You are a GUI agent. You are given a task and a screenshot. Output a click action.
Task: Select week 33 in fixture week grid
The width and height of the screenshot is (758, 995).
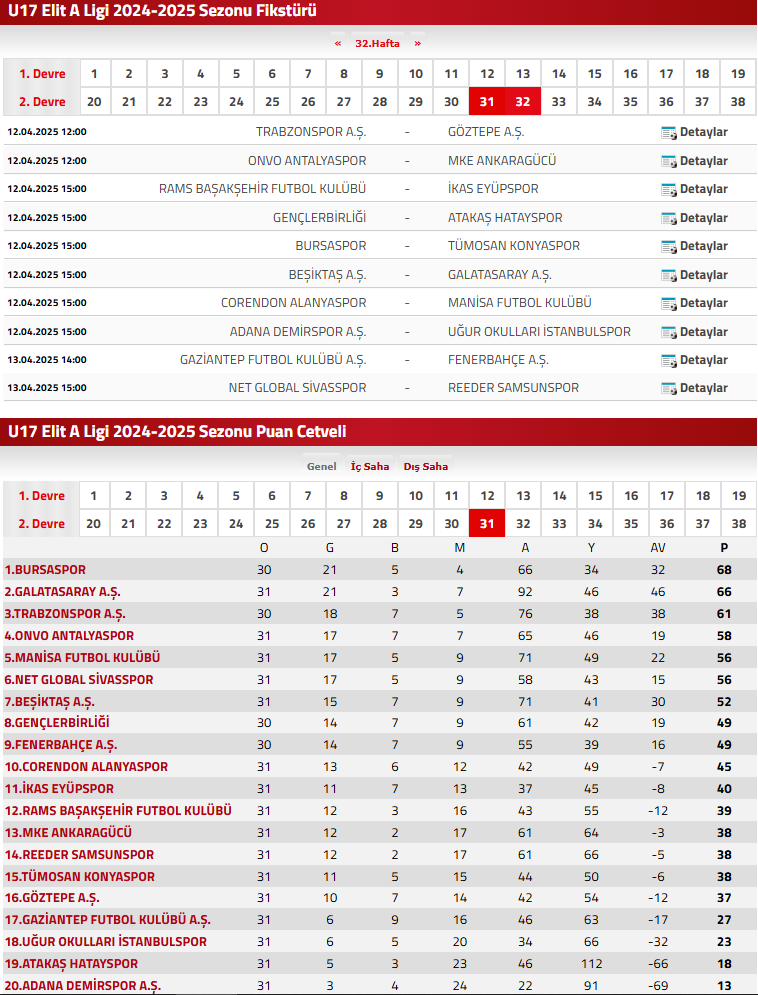[x=559, y=101]
